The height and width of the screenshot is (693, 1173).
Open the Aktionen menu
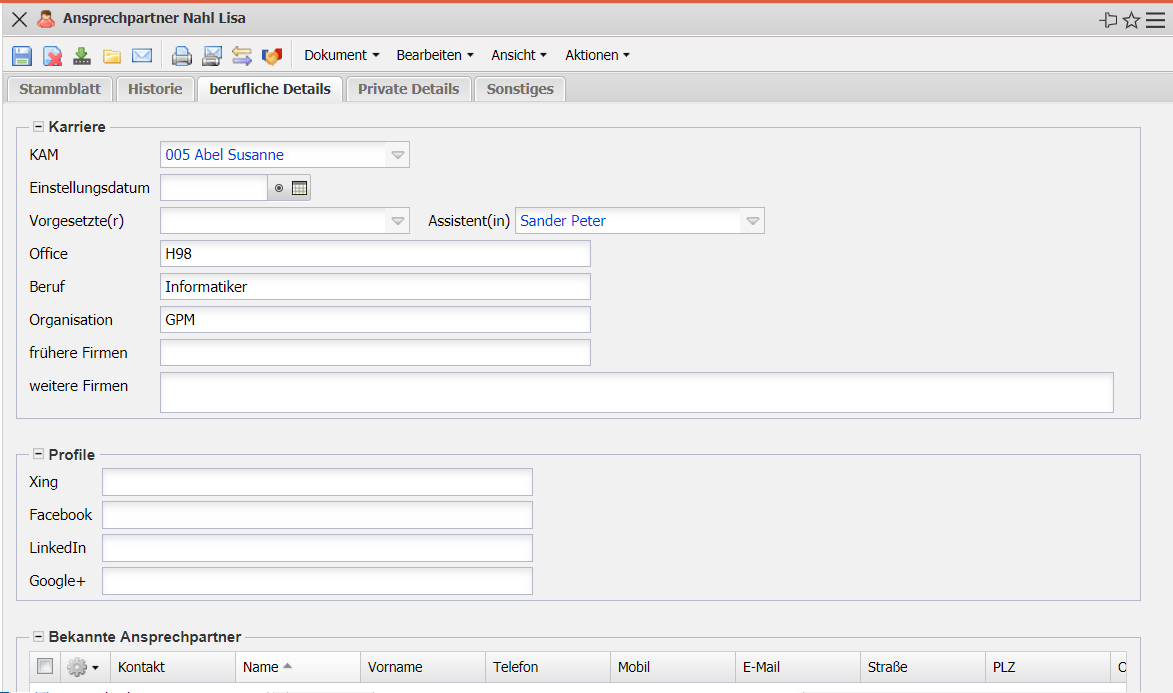click(597, 55)
